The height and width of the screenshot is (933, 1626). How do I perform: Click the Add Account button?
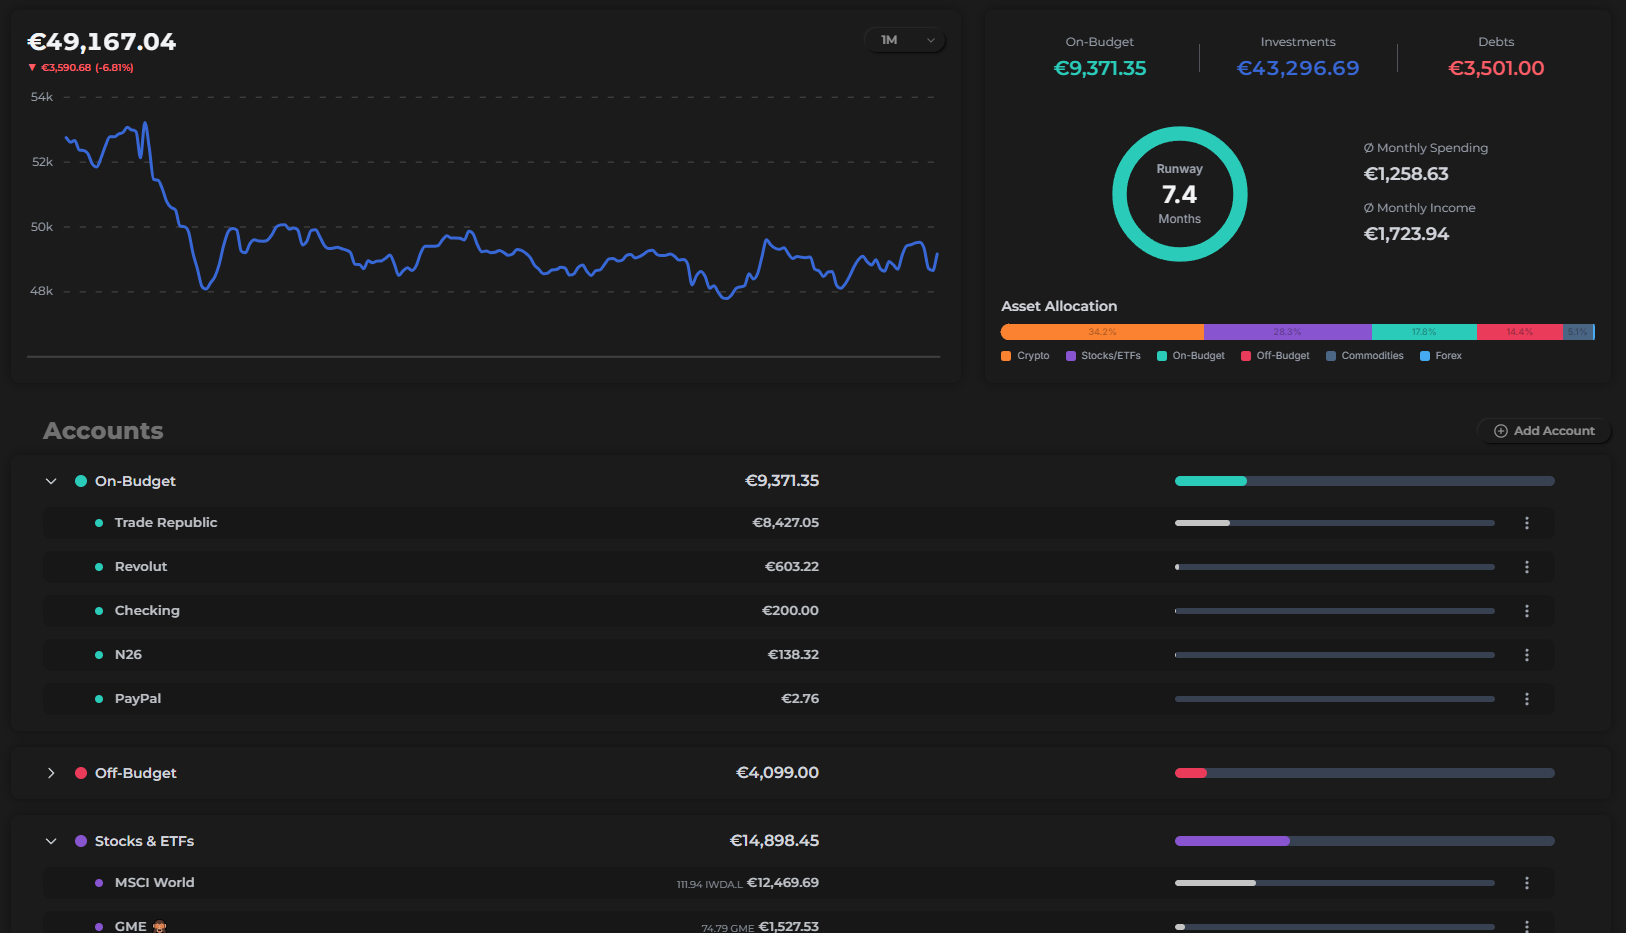click(1544, 430)
